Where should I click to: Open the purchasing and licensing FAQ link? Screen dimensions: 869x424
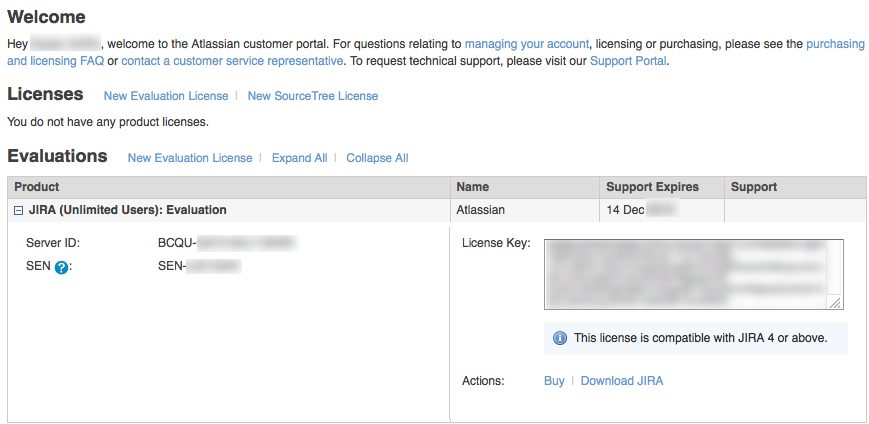836,44
